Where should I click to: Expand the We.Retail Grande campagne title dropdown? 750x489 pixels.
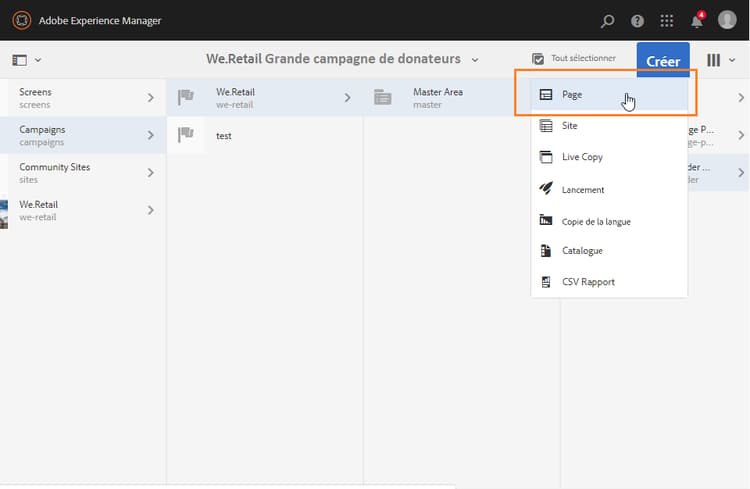(475, 60)
